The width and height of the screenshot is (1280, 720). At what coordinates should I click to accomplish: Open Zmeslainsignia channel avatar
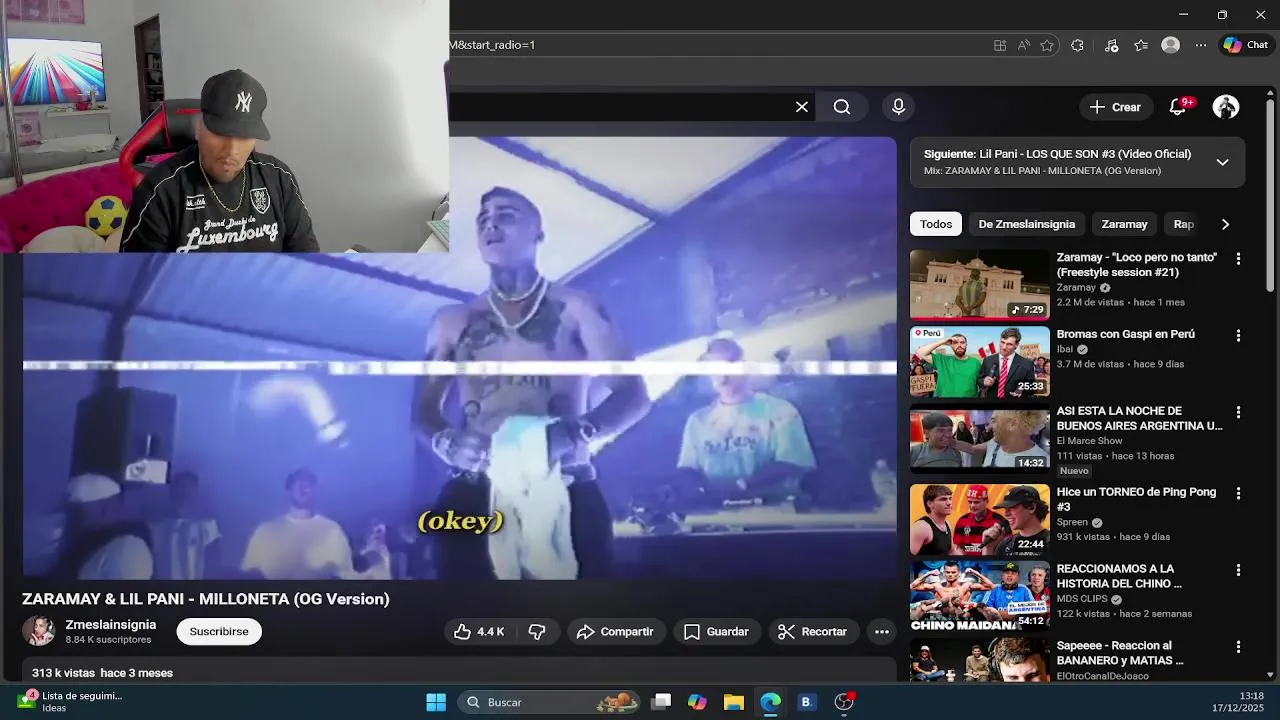(x=39, y=631)
